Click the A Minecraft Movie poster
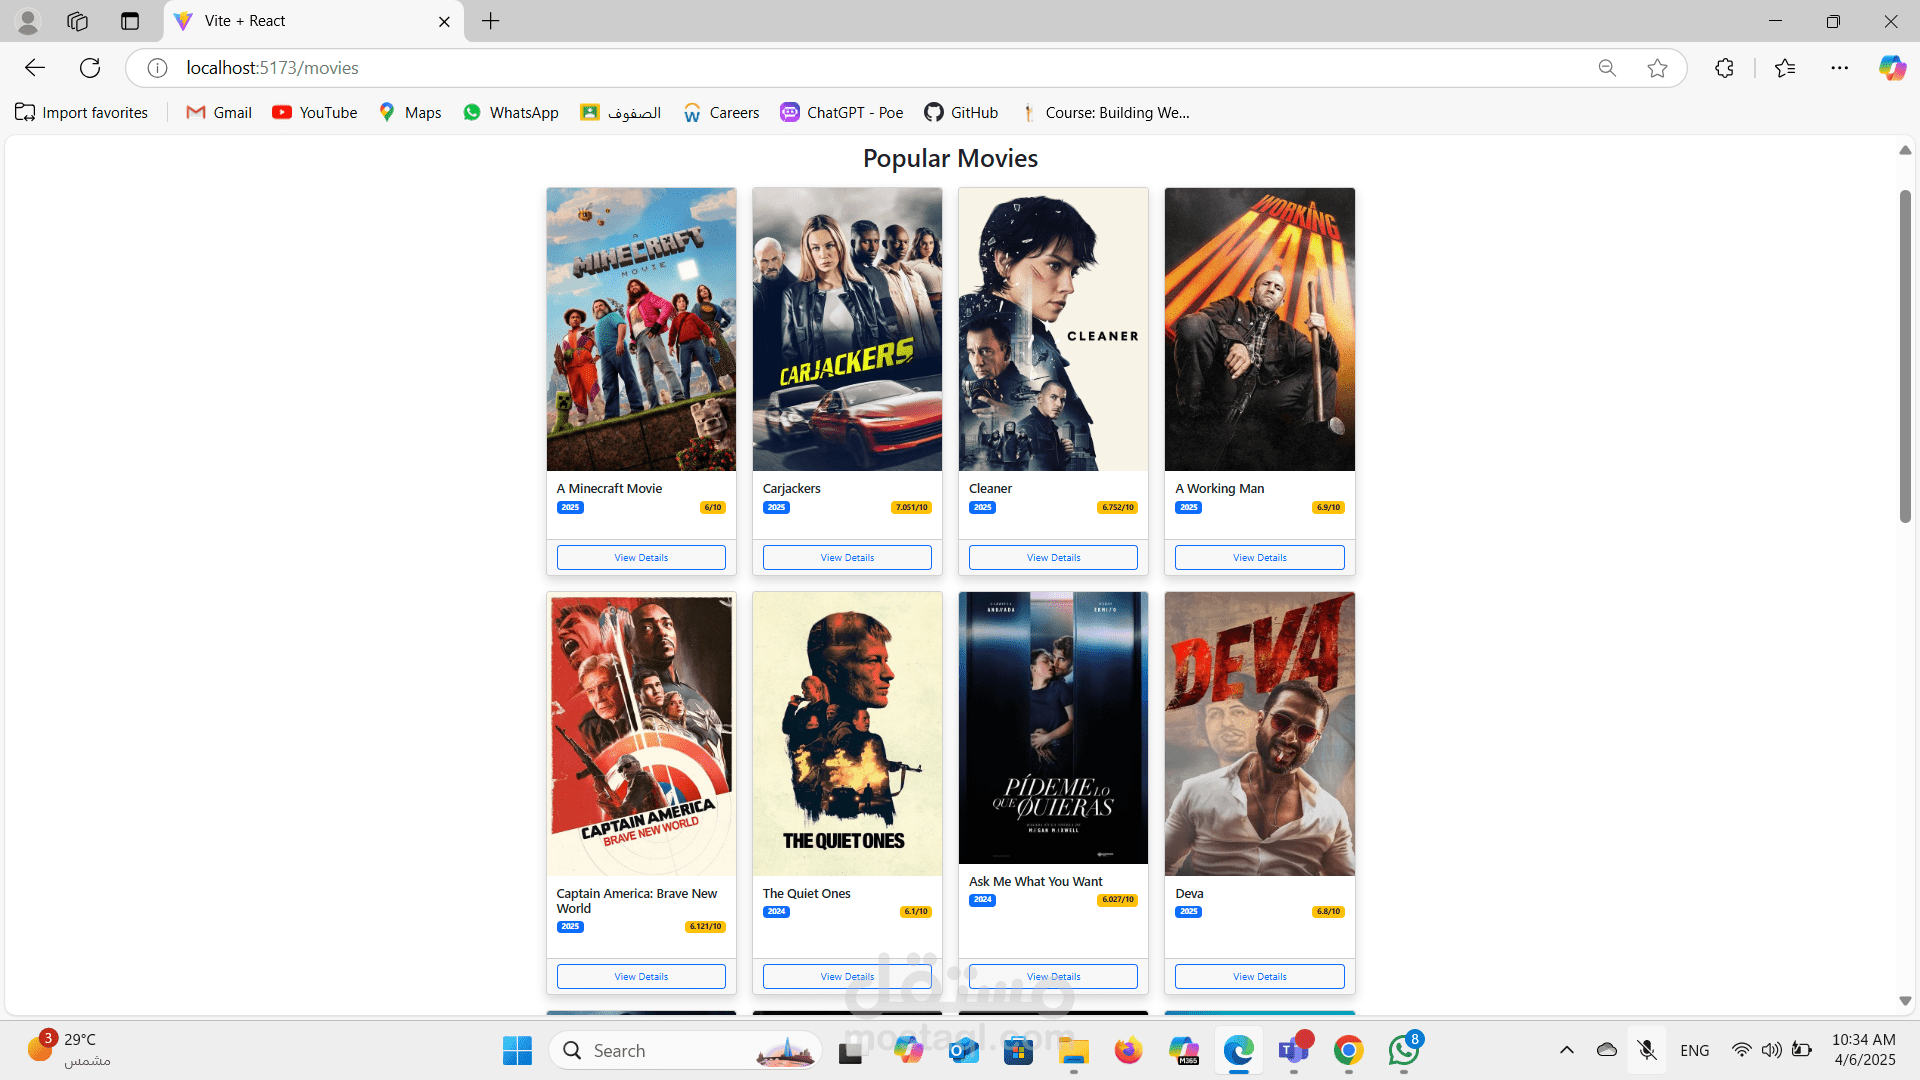The height and width of the screenshot is (1080, 1920). pyautogui.click(x=641, y=329)
